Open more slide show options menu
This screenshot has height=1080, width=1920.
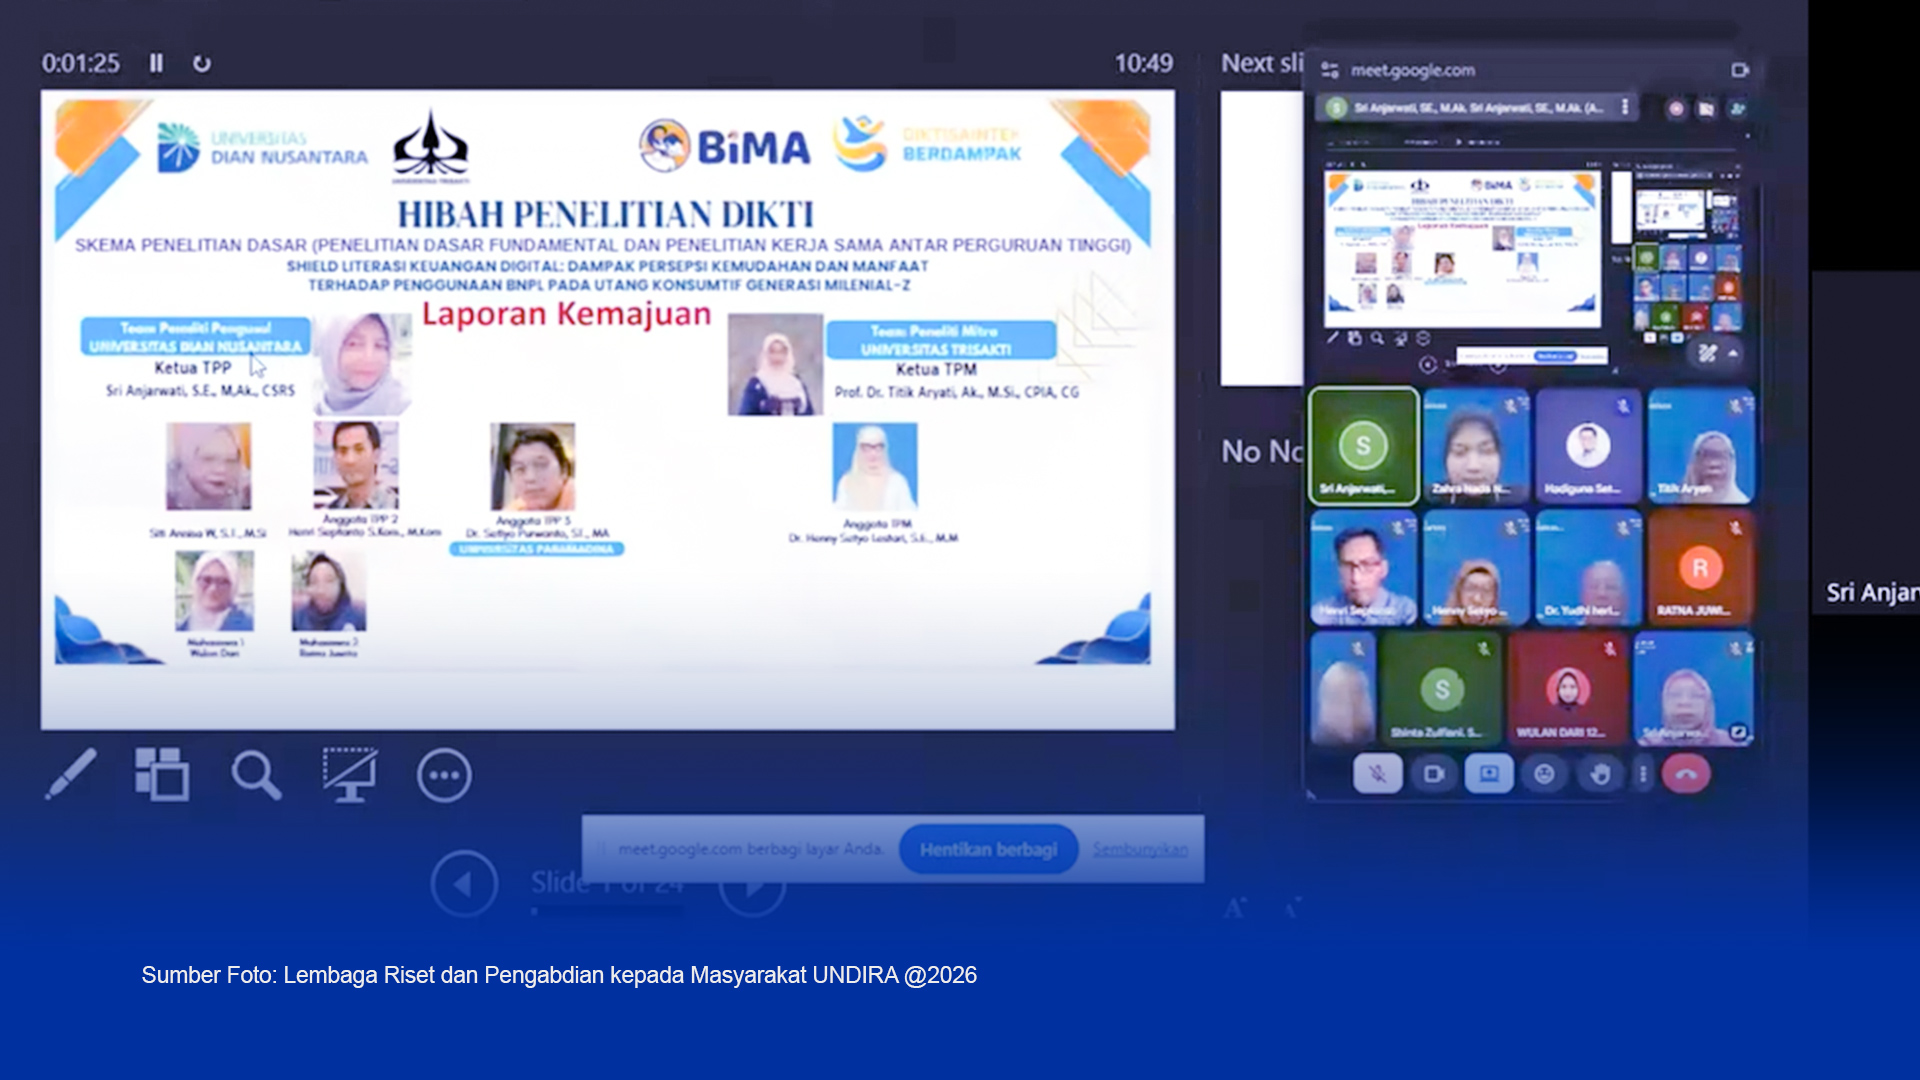444,775
